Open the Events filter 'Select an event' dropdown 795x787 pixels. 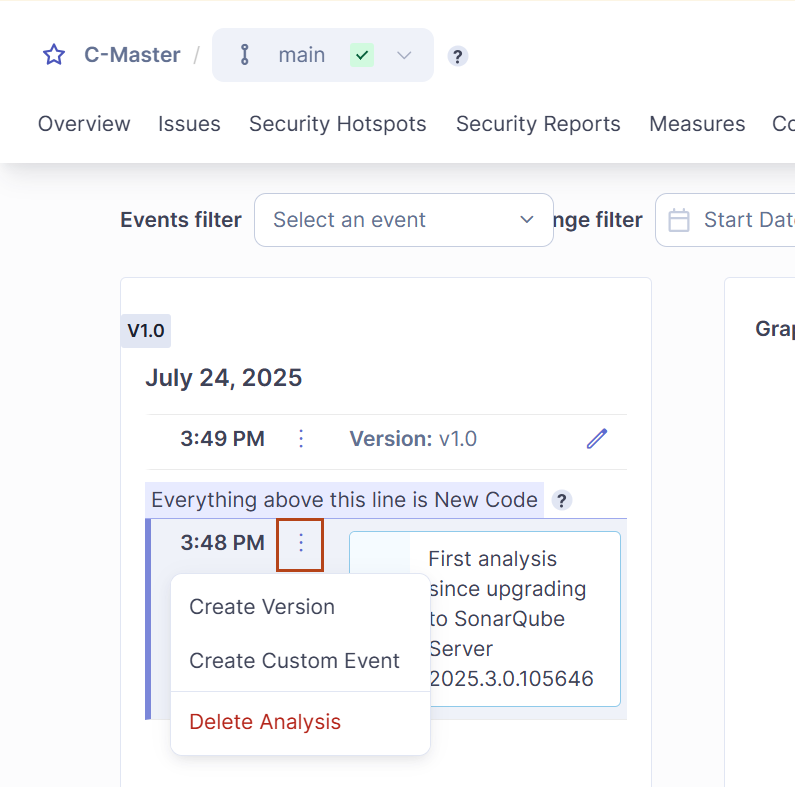click(x=403, y=220)
